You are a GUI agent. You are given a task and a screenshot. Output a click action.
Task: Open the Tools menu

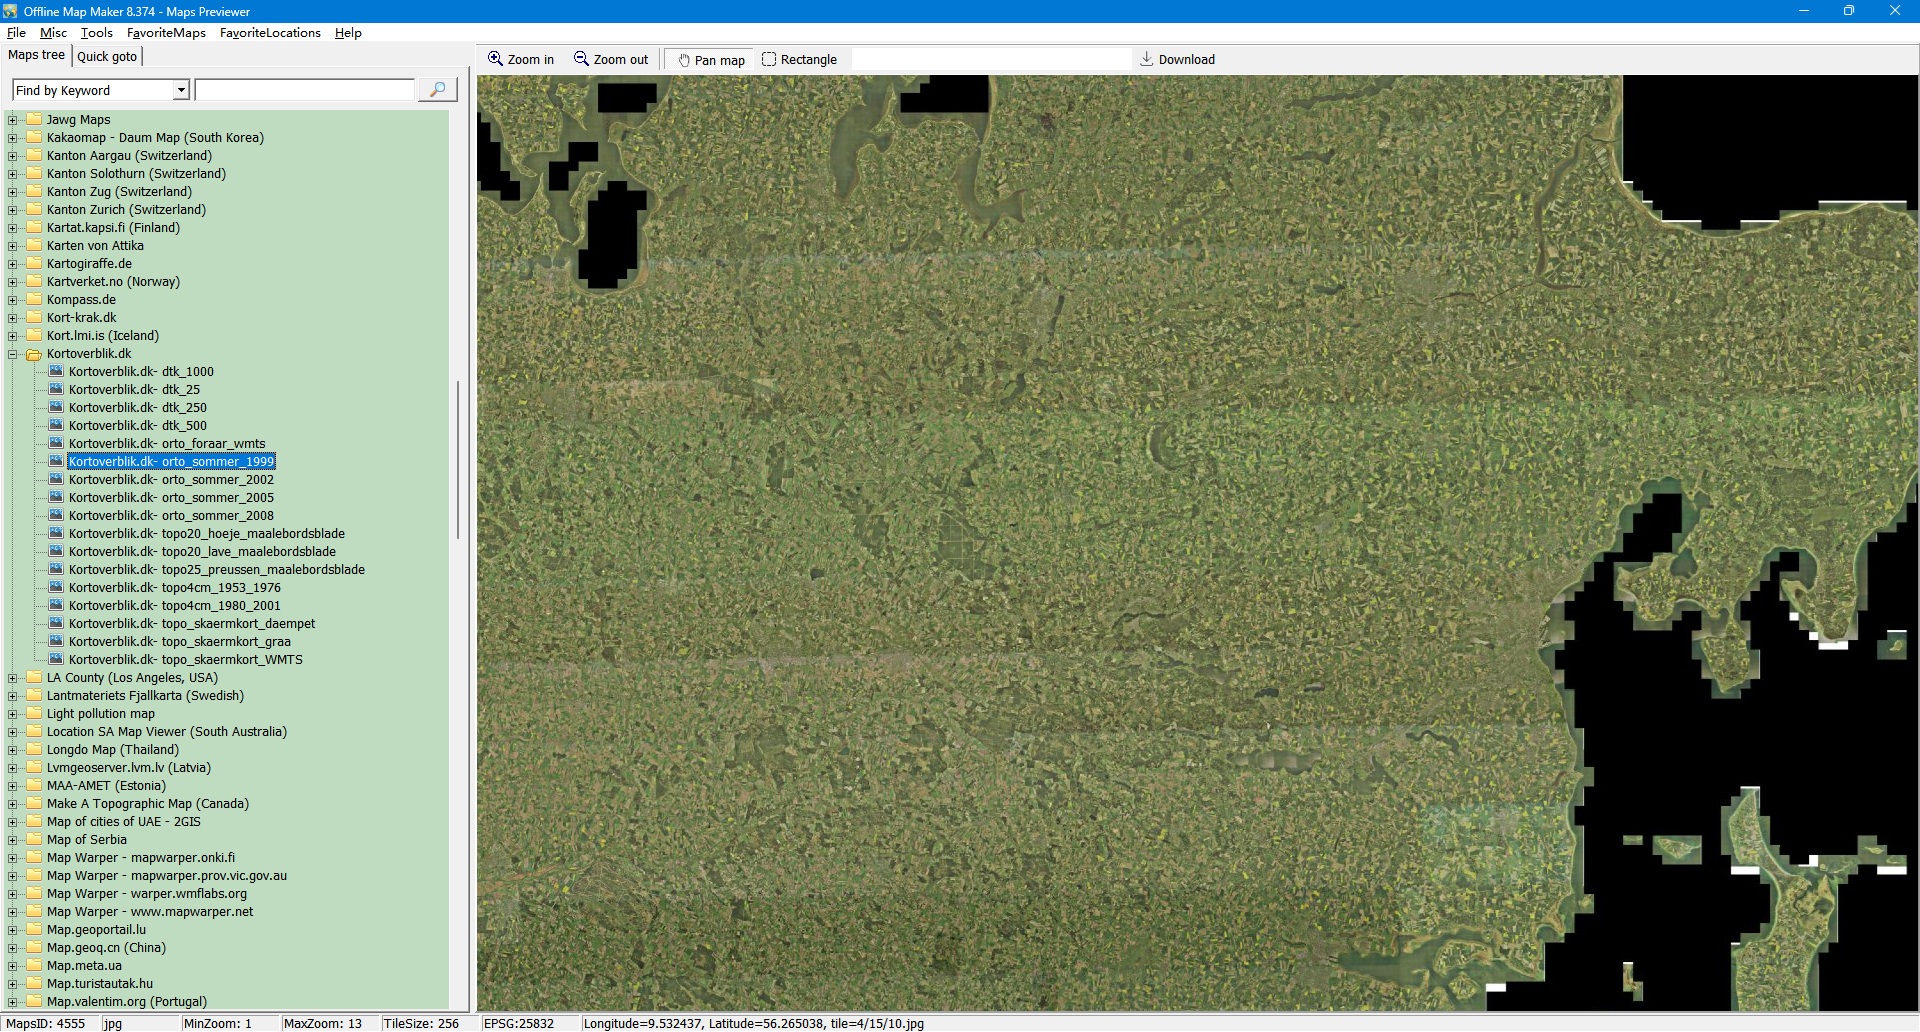pyautogui.click(x=97, y=33)
